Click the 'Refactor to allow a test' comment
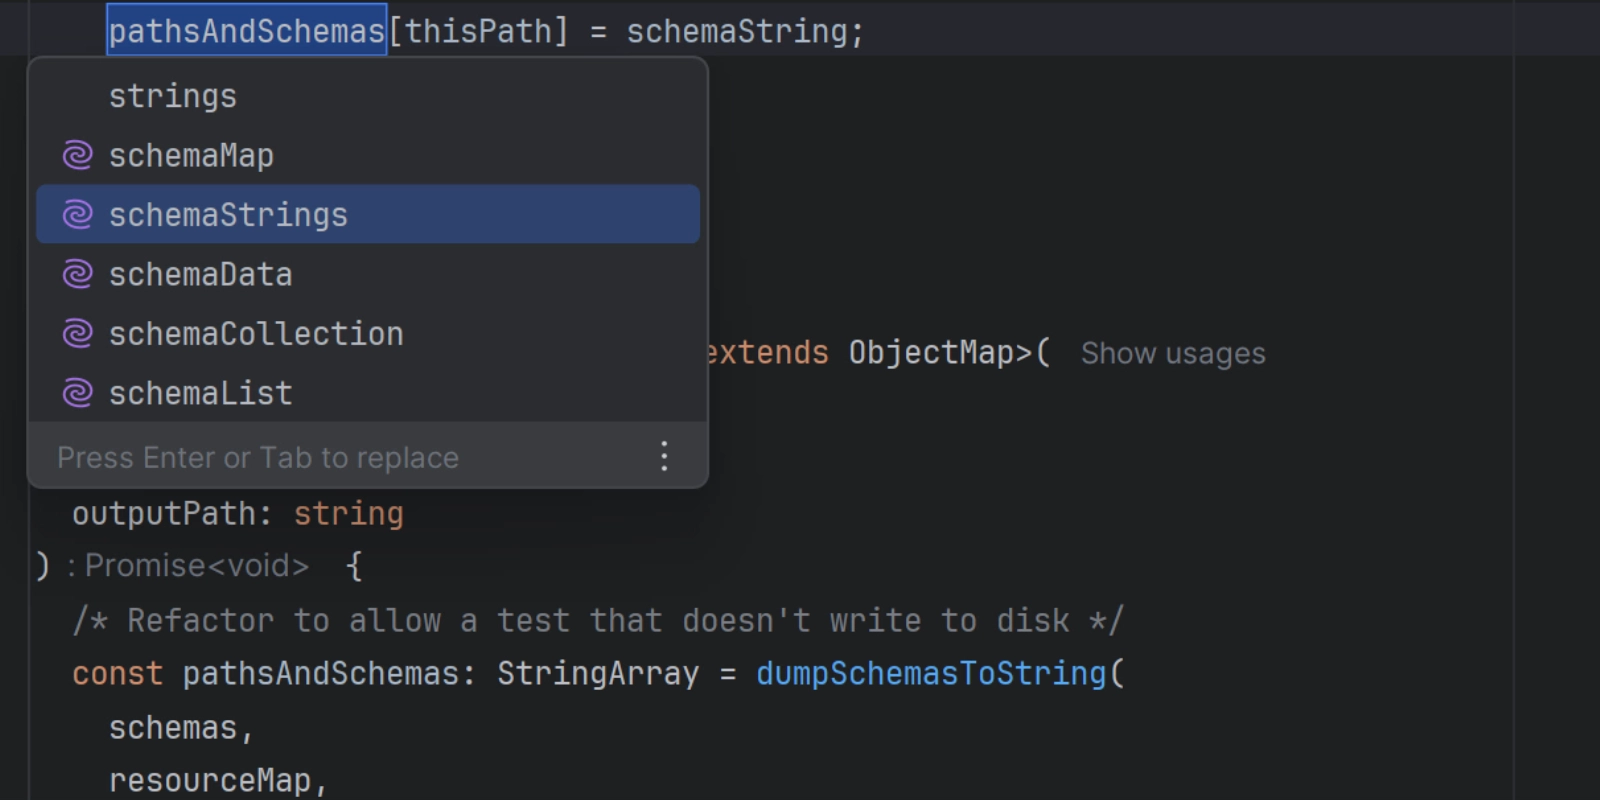Image resolution: width=1600 pixels, height=800 pixels. [x=598, y=620]
